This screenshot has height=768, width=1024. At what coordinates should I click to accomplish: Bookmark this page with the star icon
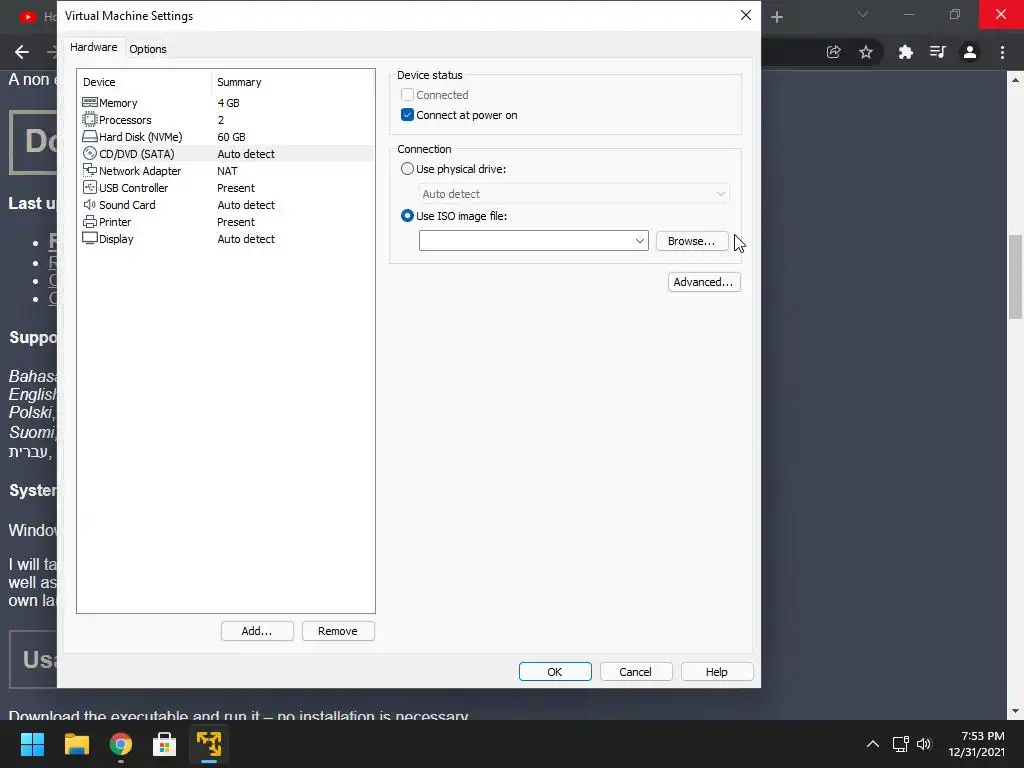[x=866, y=52]
